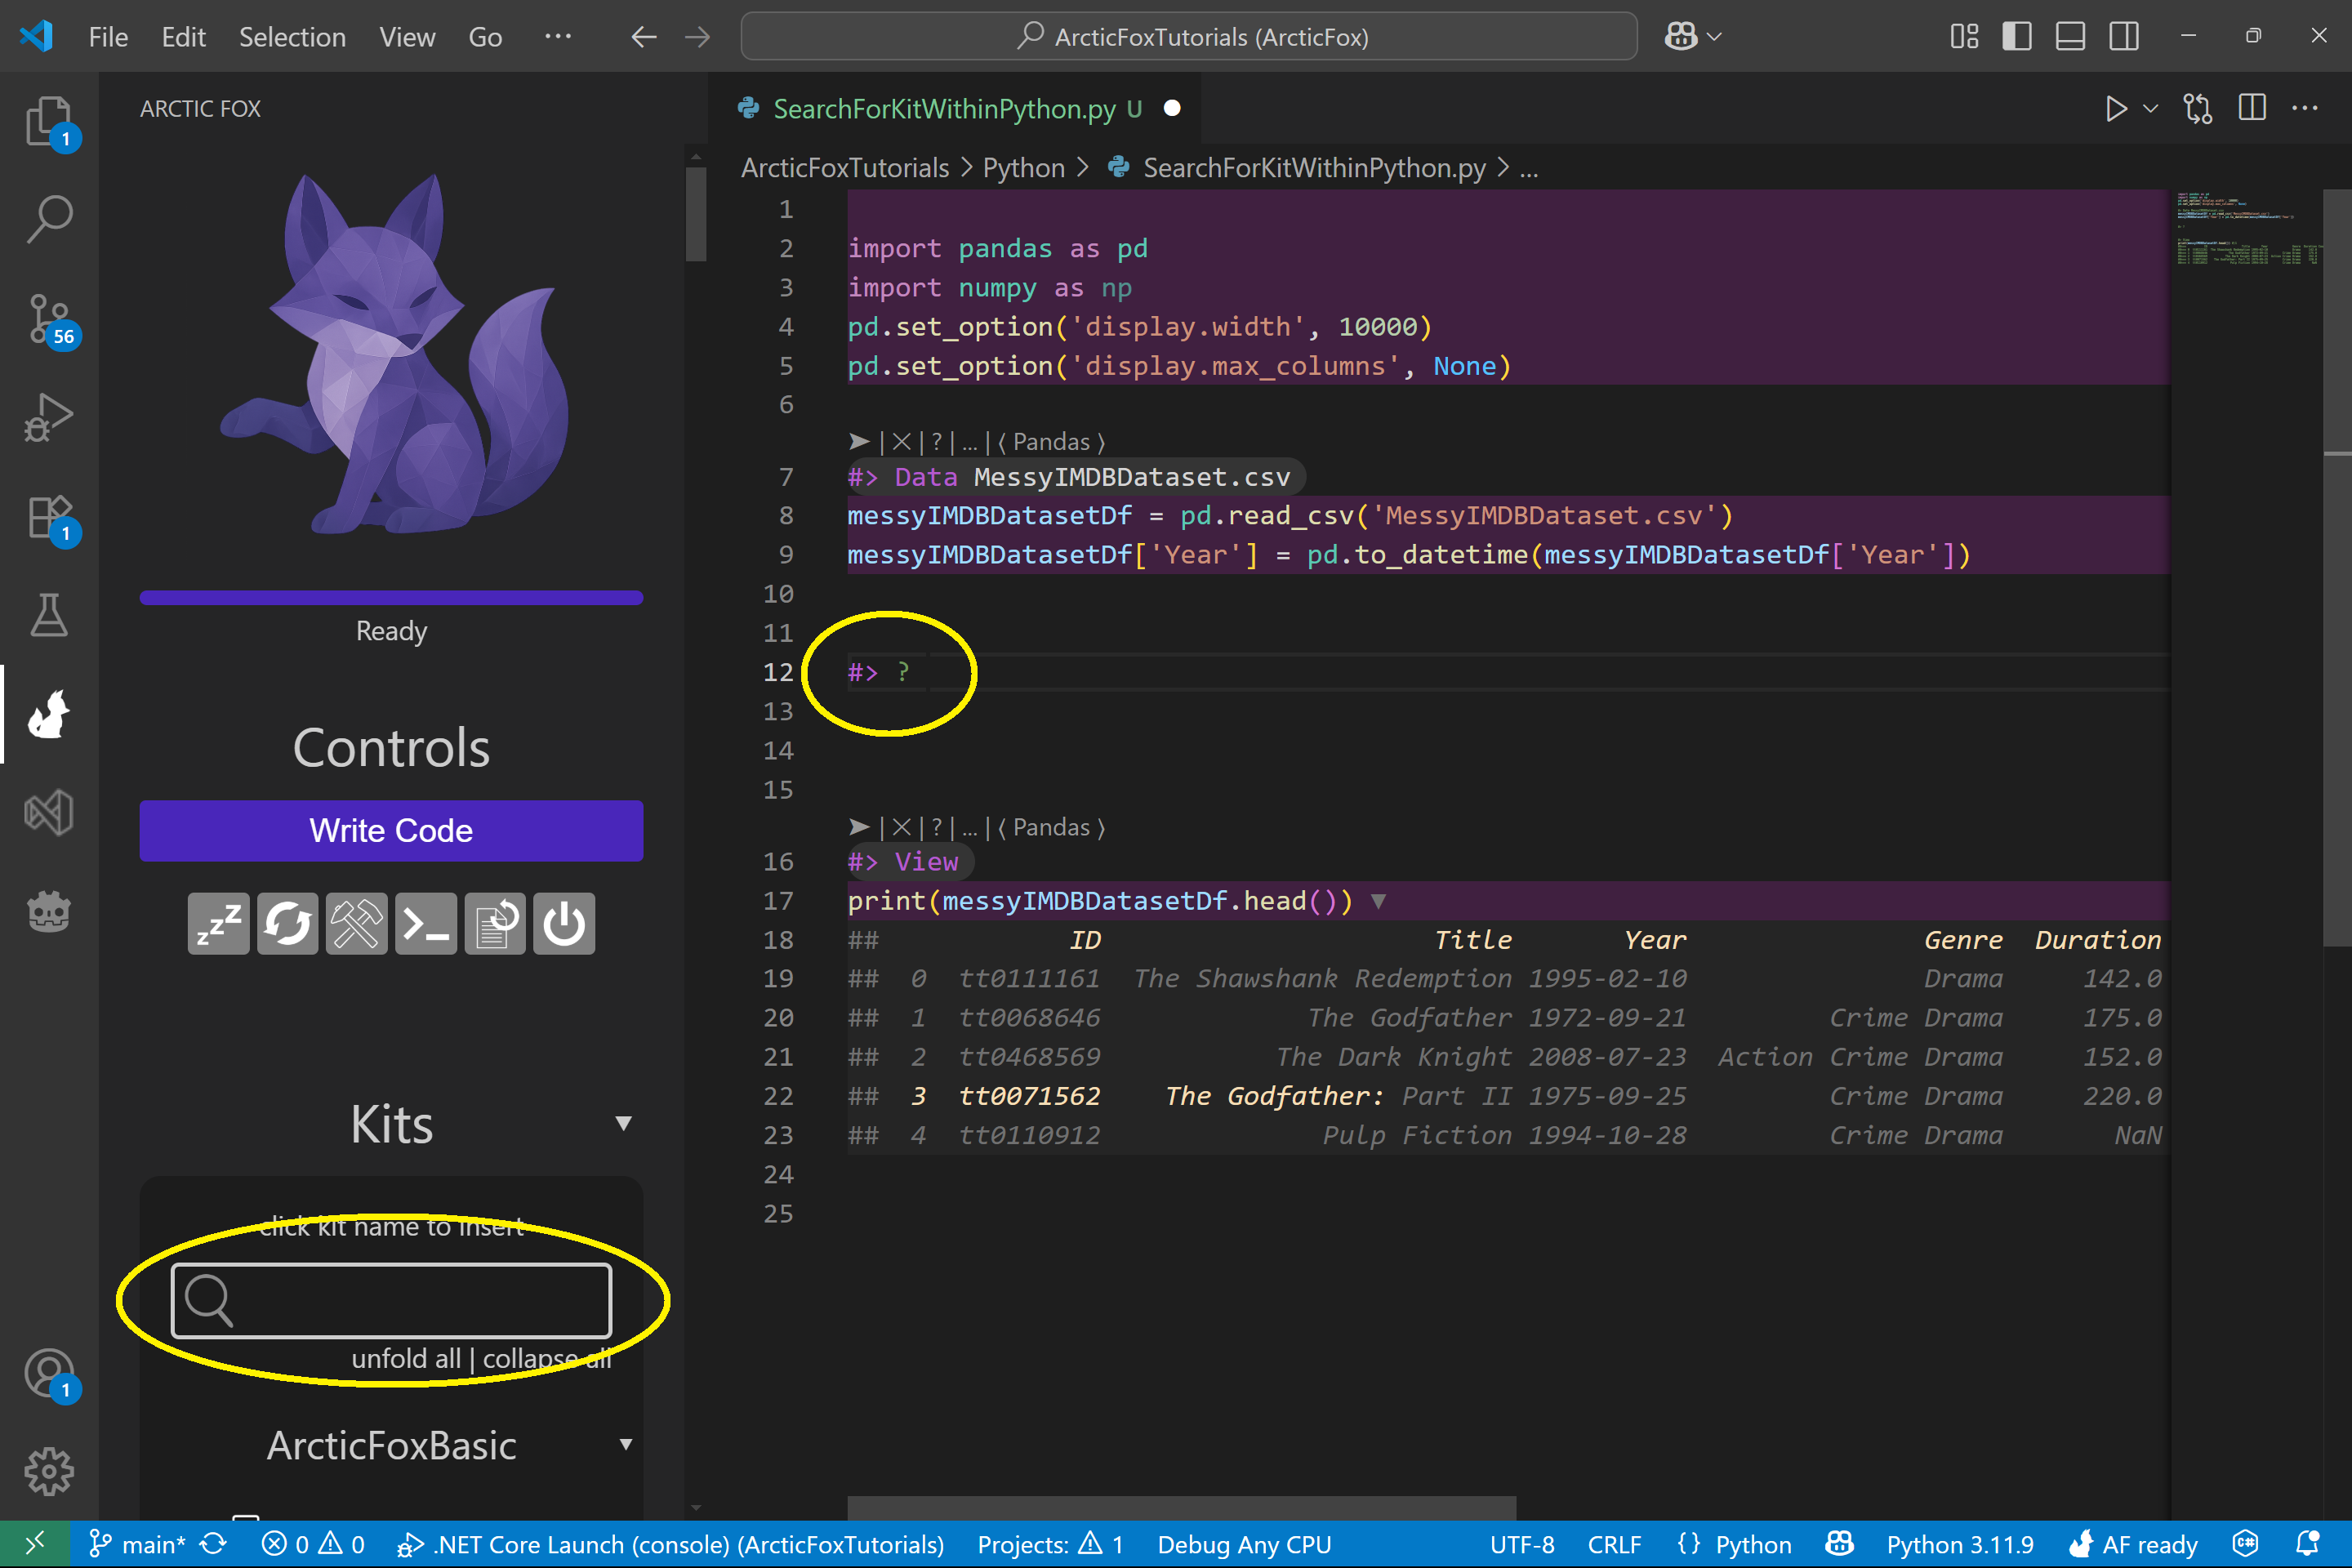Viewport: 2352px width, 1568px height.
Task: Click the crossed hammers build control
Action: tap(356, 924)
